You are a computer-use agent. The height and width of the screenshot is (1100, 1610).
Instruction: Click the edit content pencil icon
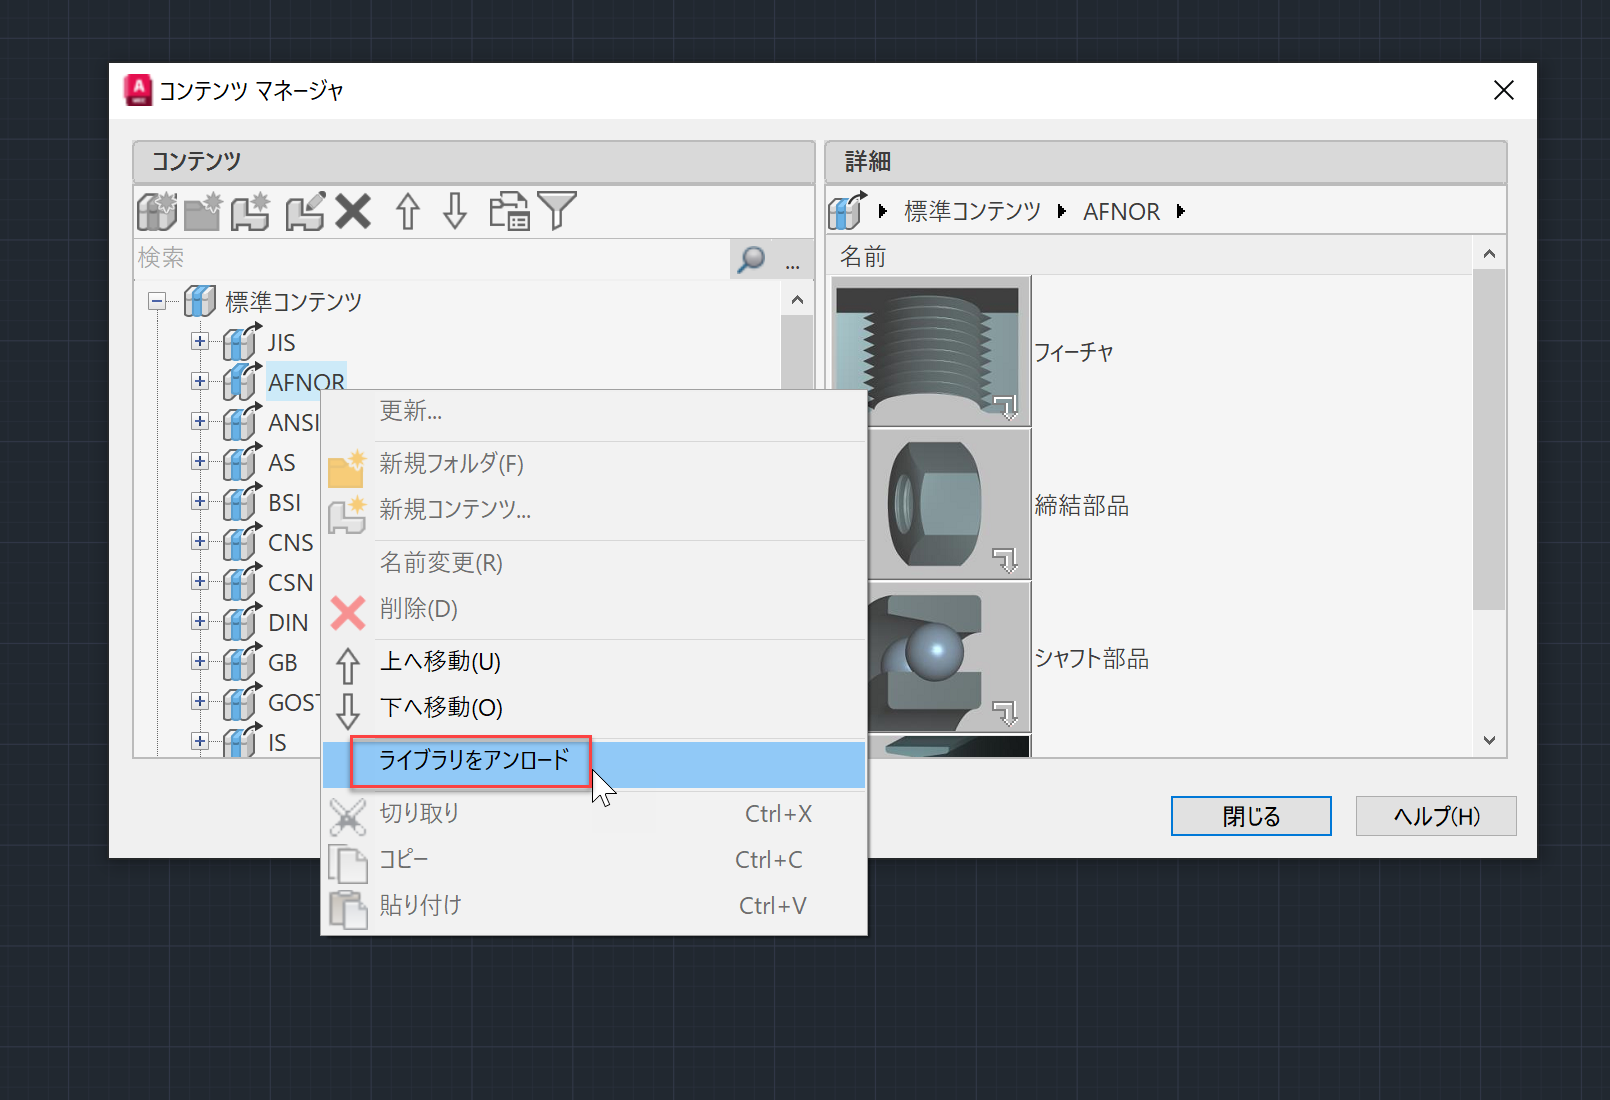point(303,211)
